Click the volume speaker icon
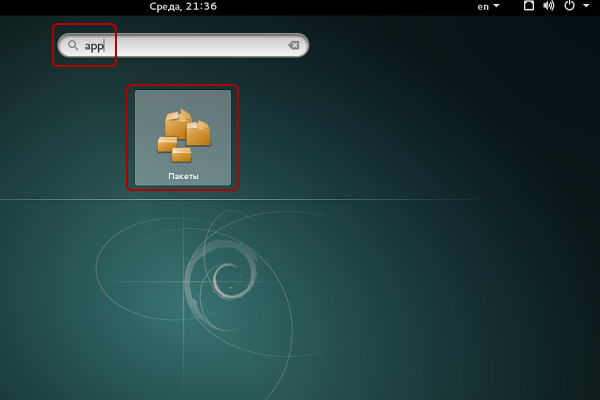 [x=548, y=6]
